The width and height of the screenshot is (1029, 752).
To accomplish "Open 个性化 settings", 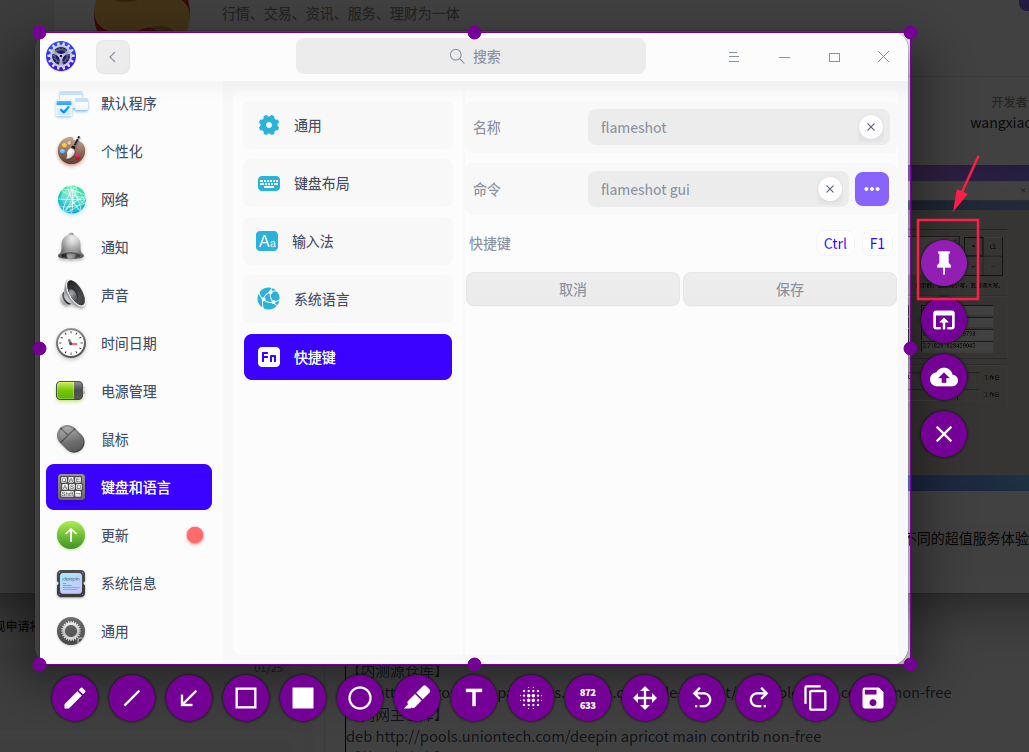I will [x=129, y=152].
